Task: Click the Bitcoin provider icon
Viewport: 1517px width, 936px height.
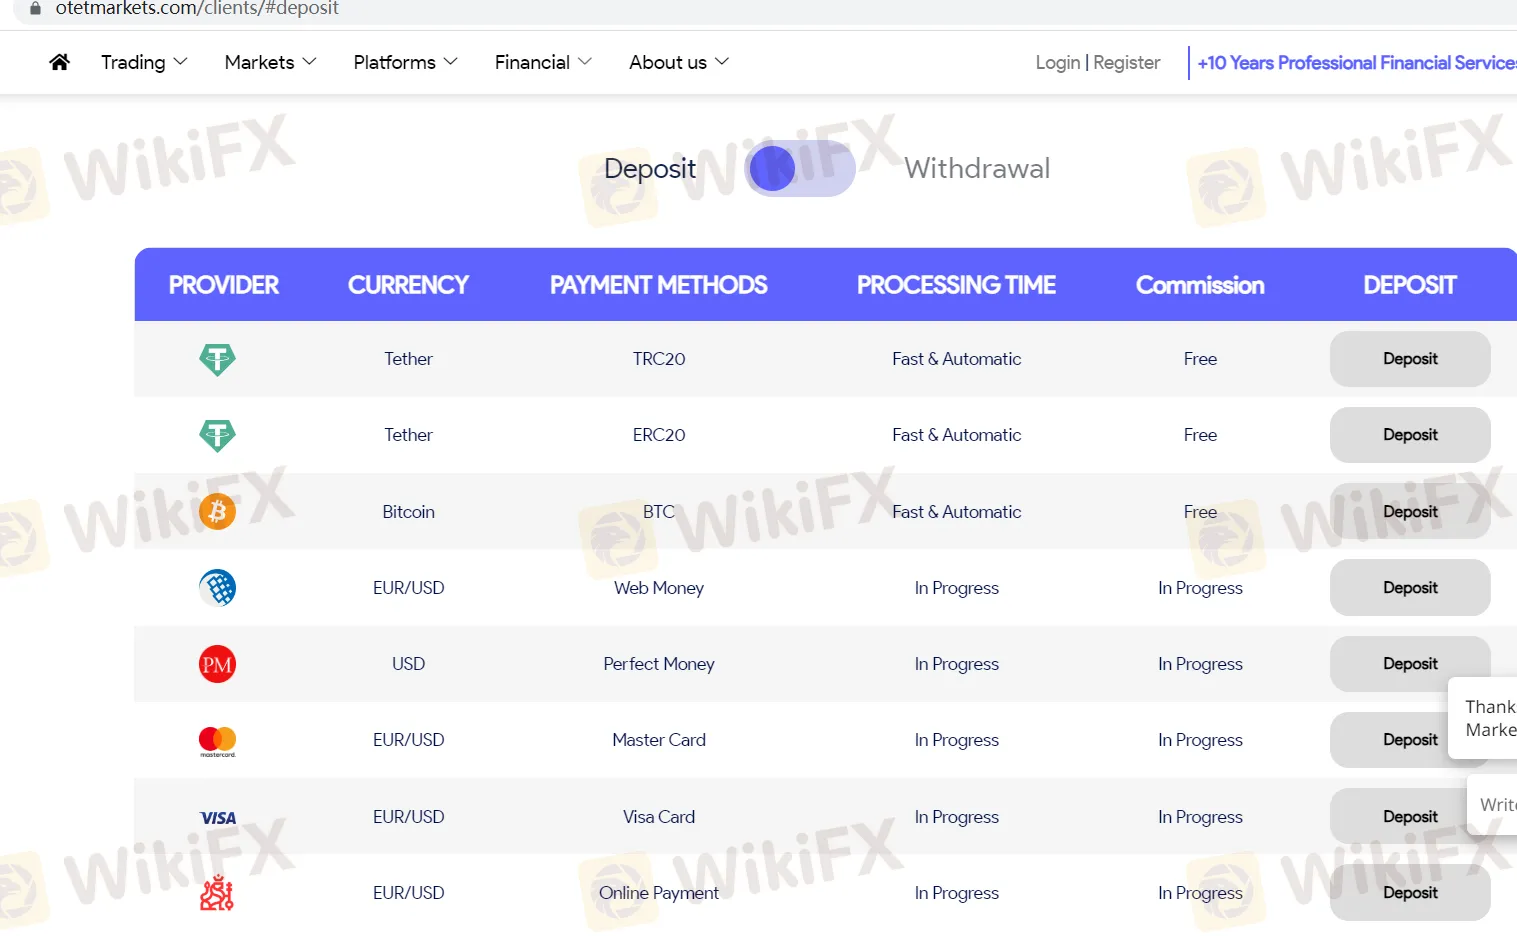Action: 217,512
